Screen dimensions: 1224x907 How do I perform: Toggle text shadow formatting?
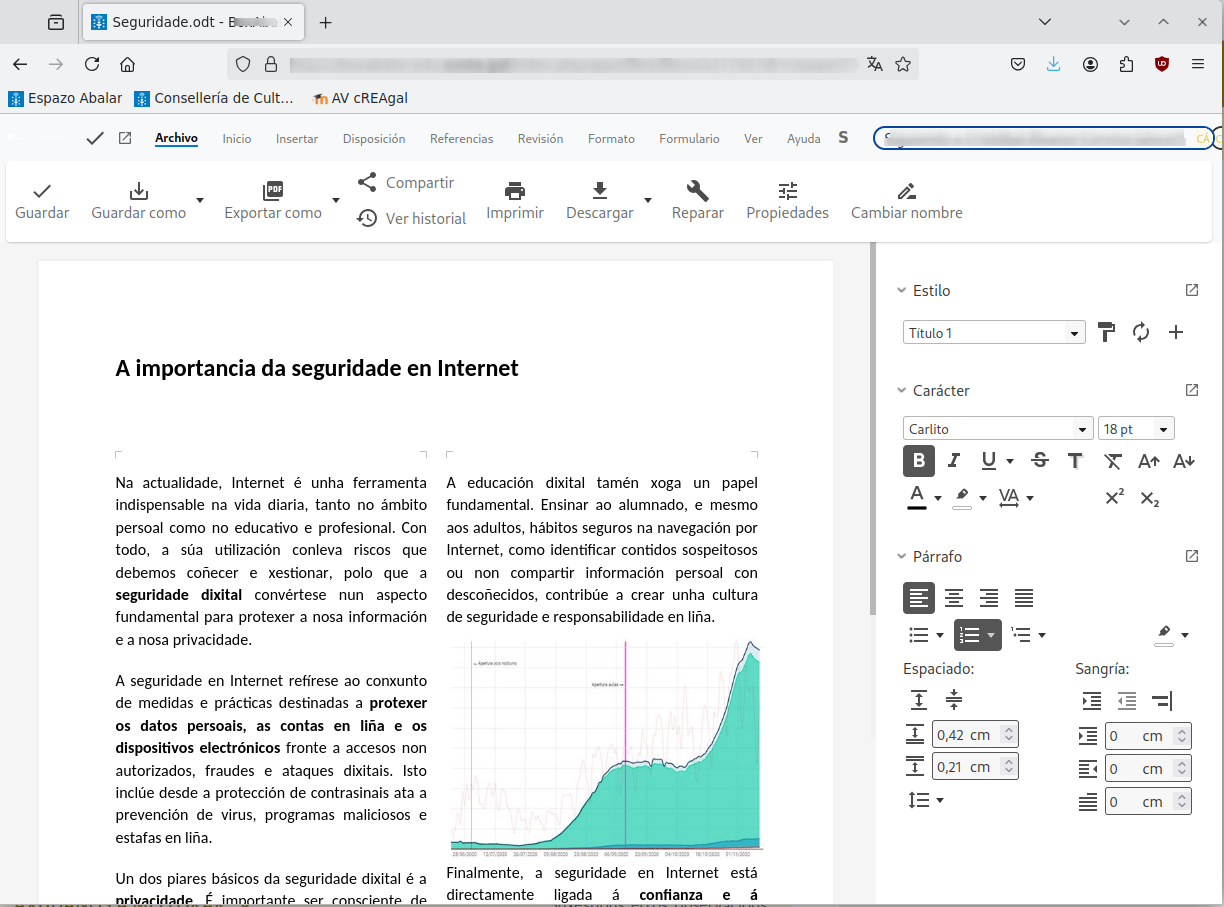[1075, 461]
